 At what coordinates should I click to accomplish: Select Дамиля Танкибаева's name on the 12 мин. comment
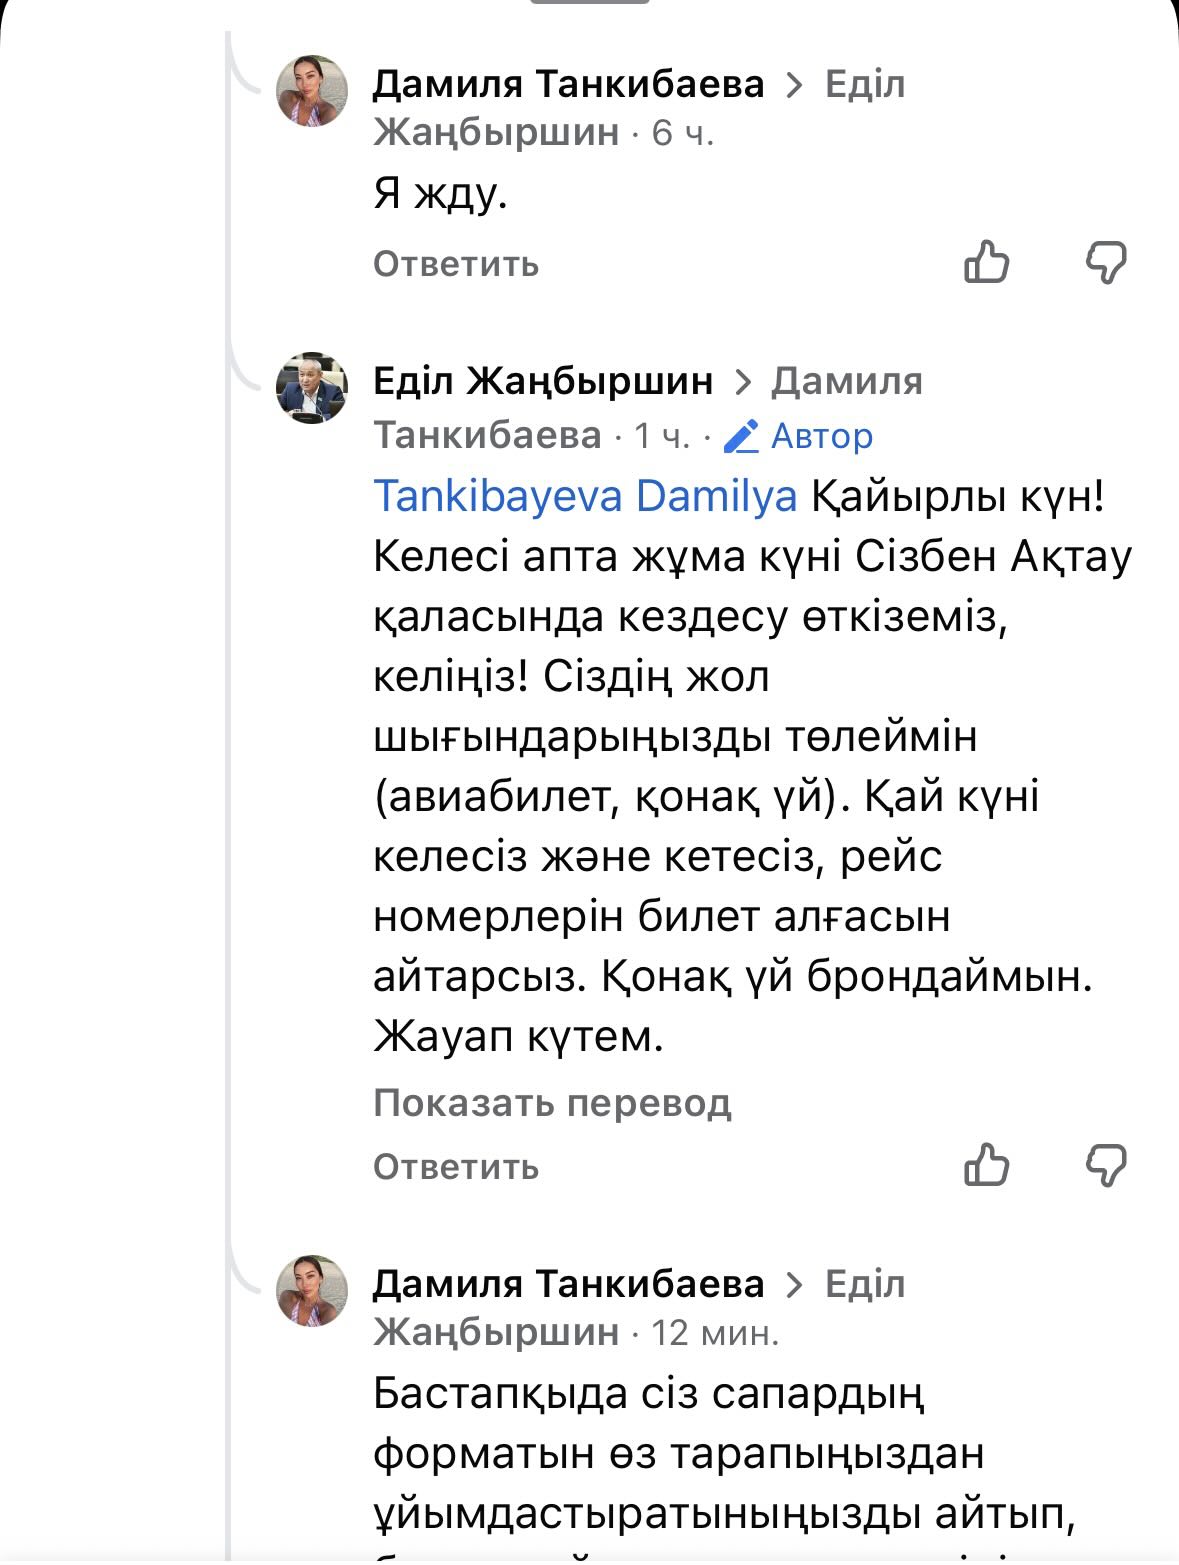[568, 1284]
